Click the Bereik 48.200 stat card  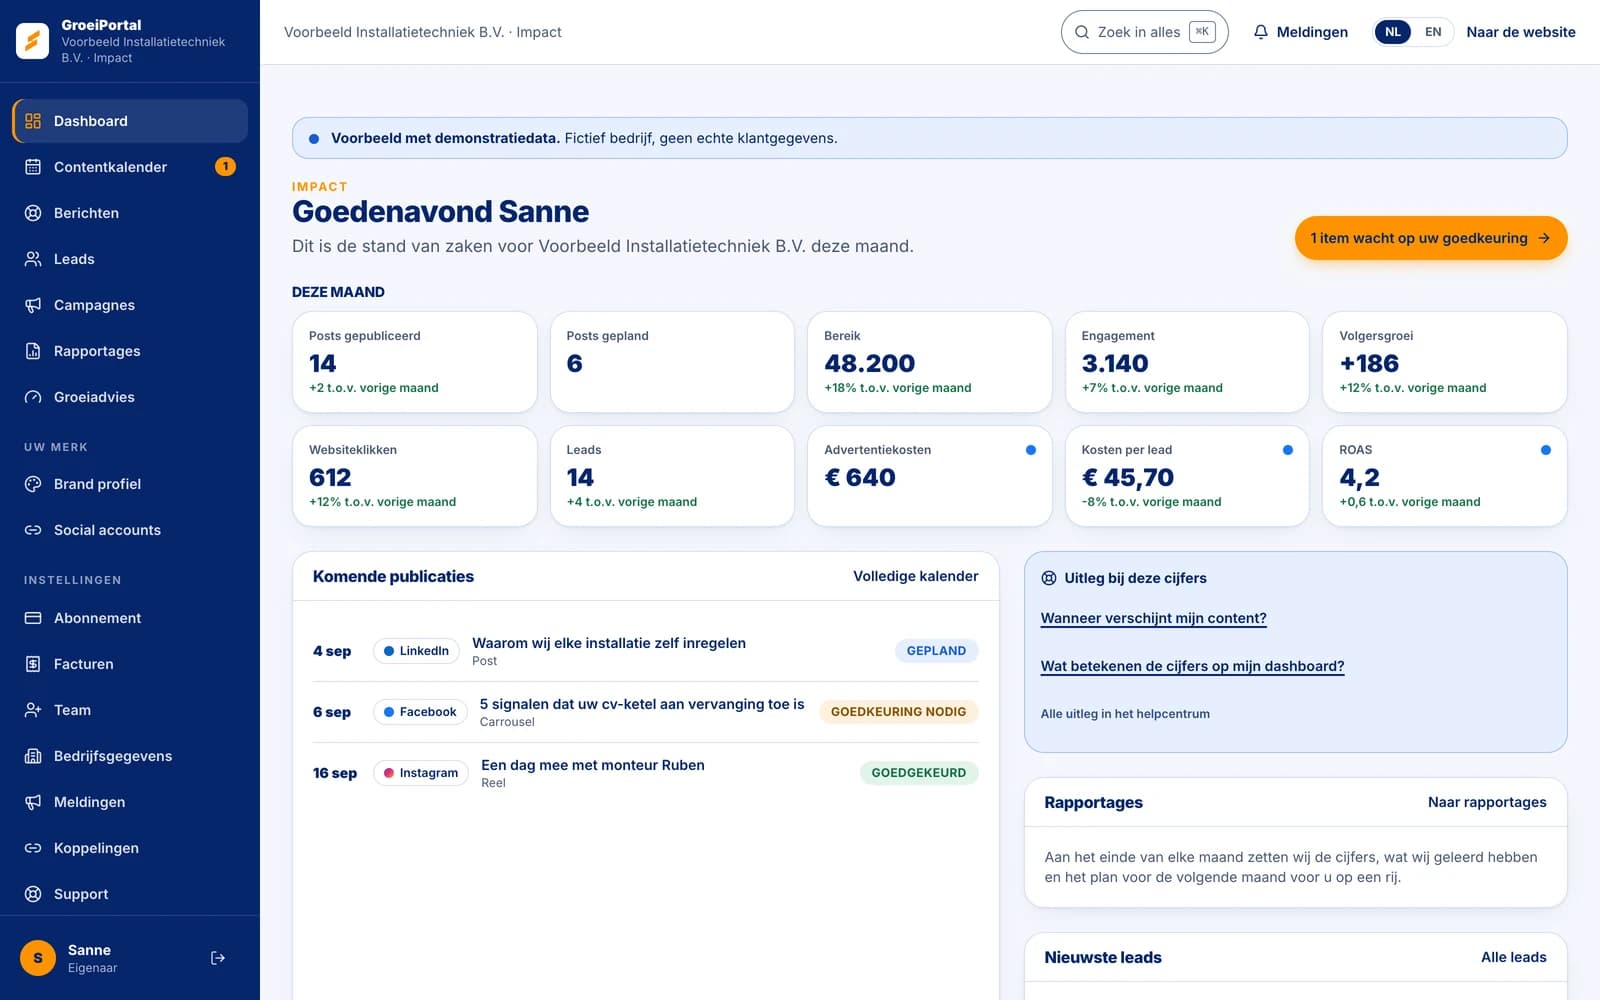coord(929,362)
